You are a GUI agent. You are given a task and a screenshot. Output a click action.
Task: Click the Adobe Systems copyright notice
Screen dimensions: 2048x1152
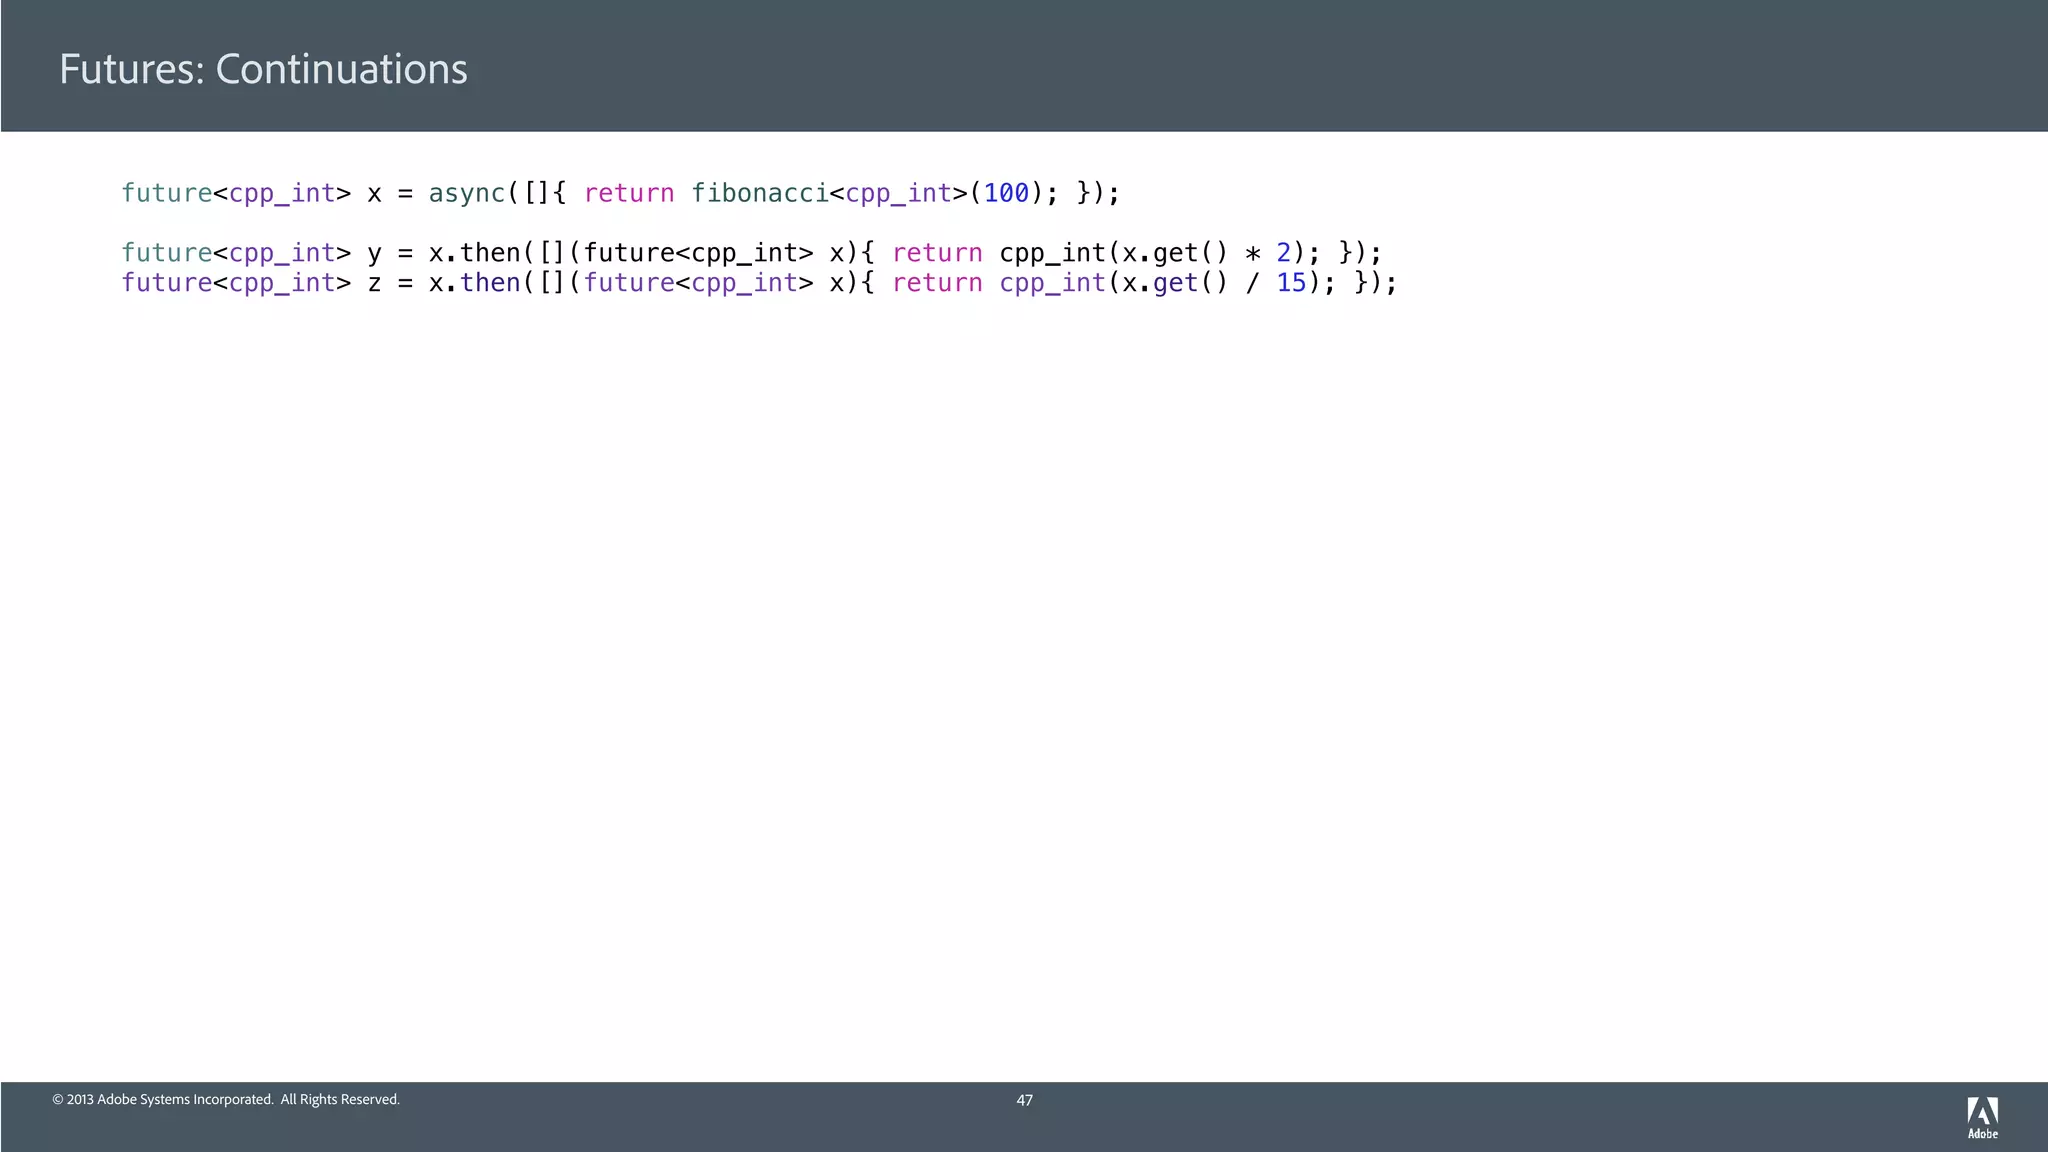tap(226, 1100)
